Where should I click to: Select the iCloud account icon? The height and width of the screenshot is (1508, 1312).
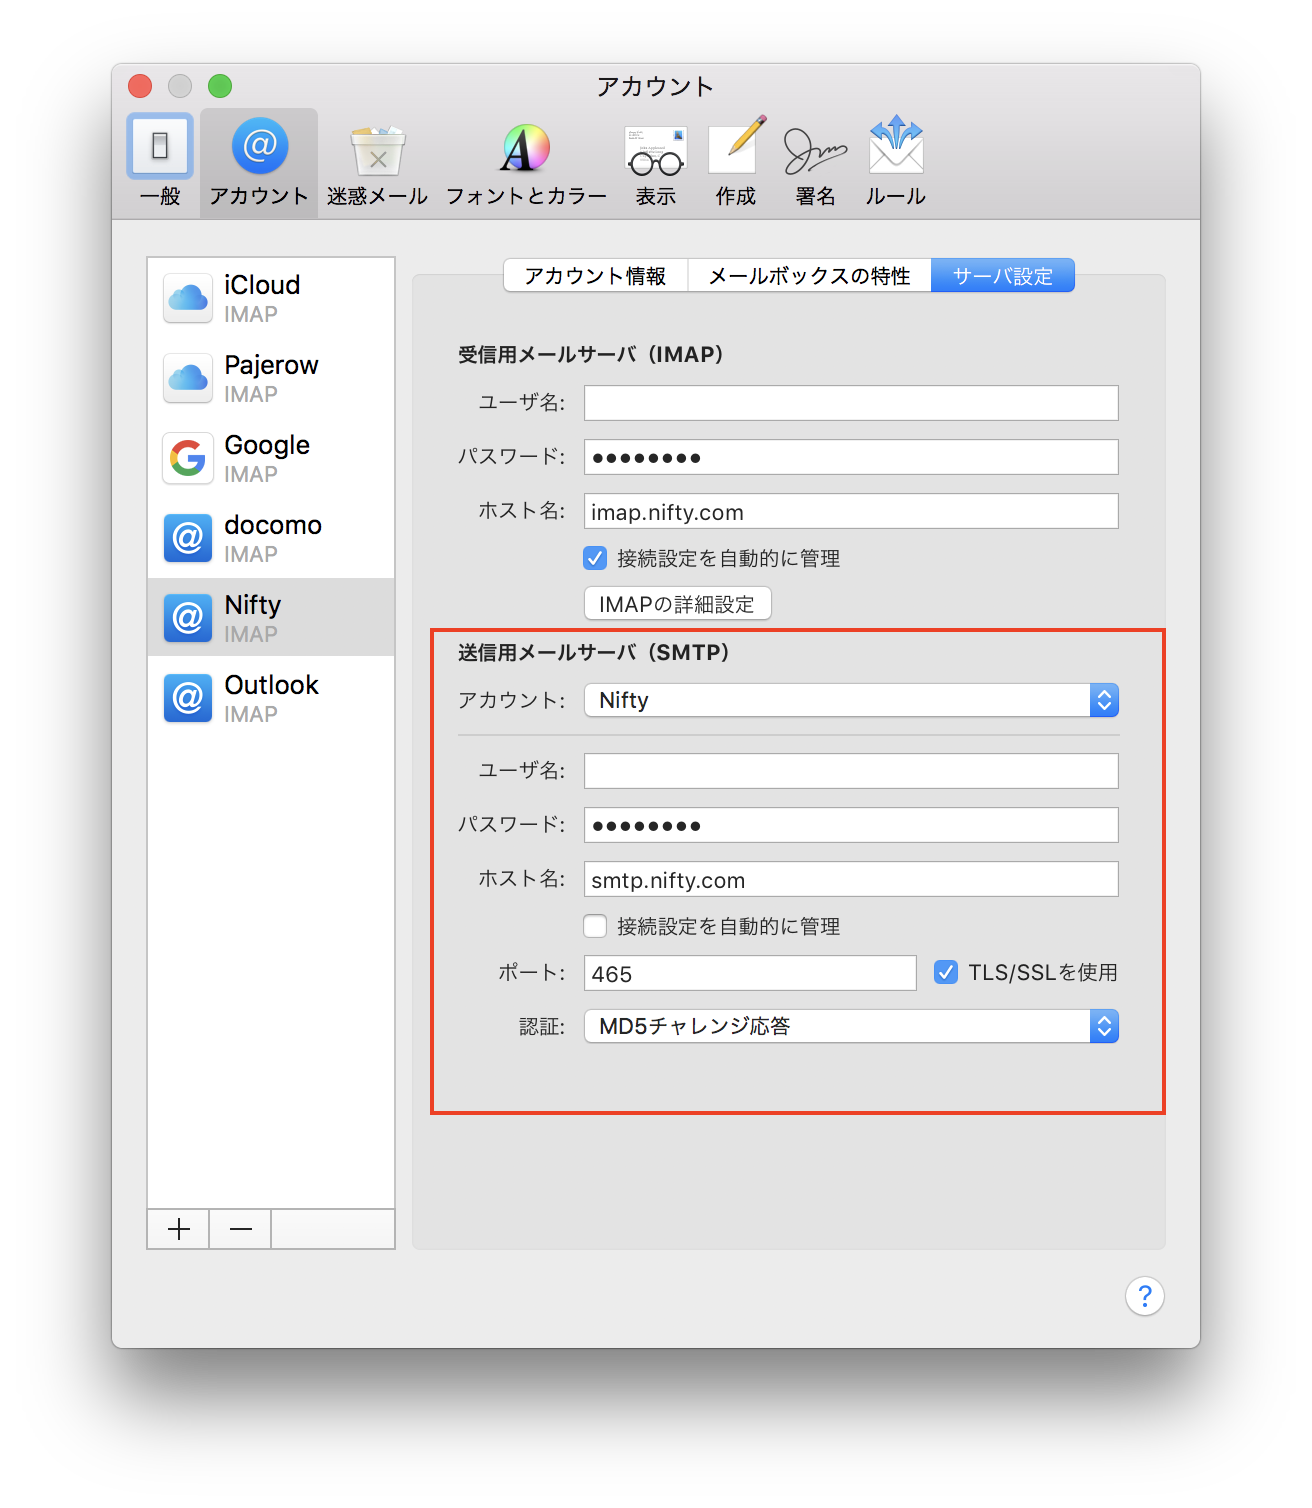click(188, 298)
